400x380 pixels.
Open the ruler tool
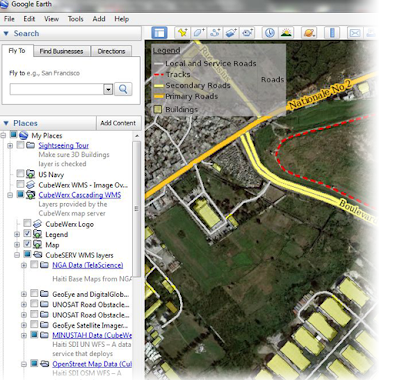(332, 33)
